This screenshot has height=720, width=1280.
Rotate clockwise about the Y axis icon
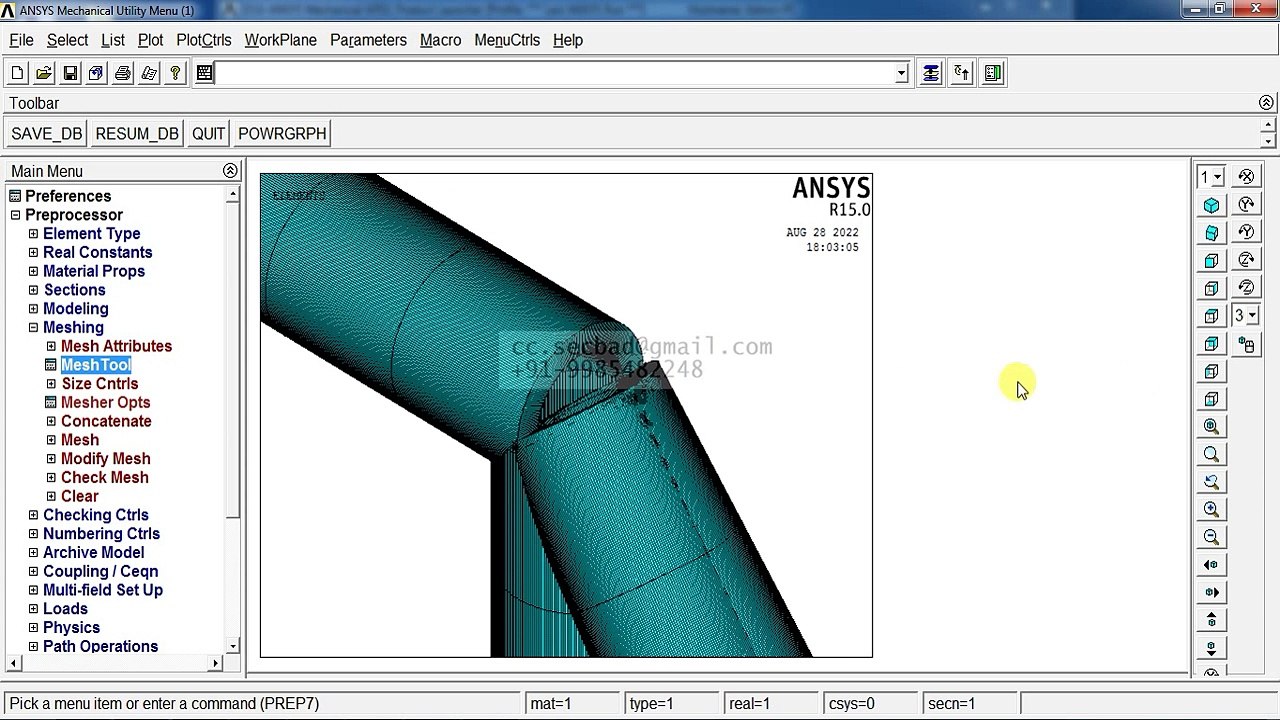1246,204
